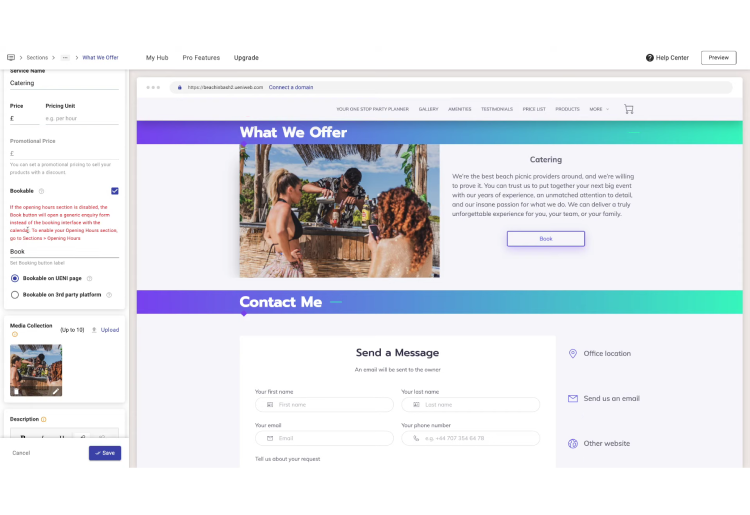
Task: Select Bookable on UENI page option
Action: [15, 278]
